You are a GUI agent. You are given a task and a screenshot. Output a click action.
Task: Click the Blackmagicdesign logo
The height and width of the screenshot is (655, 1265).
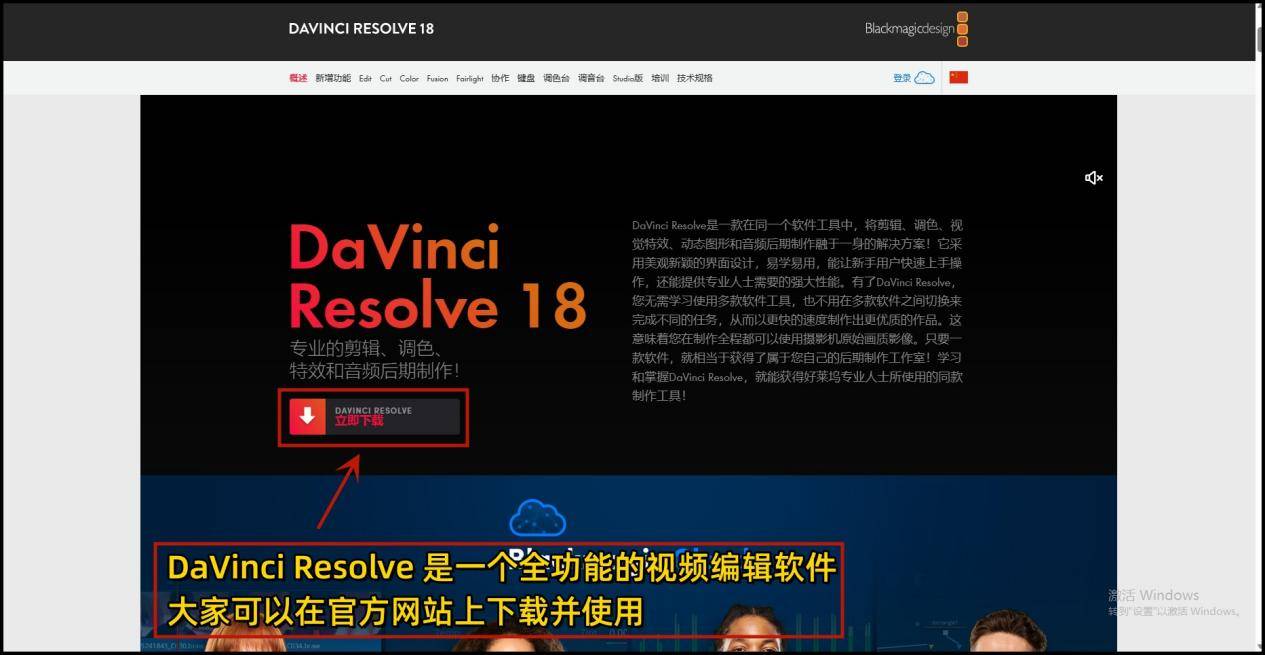click(916, 29)
